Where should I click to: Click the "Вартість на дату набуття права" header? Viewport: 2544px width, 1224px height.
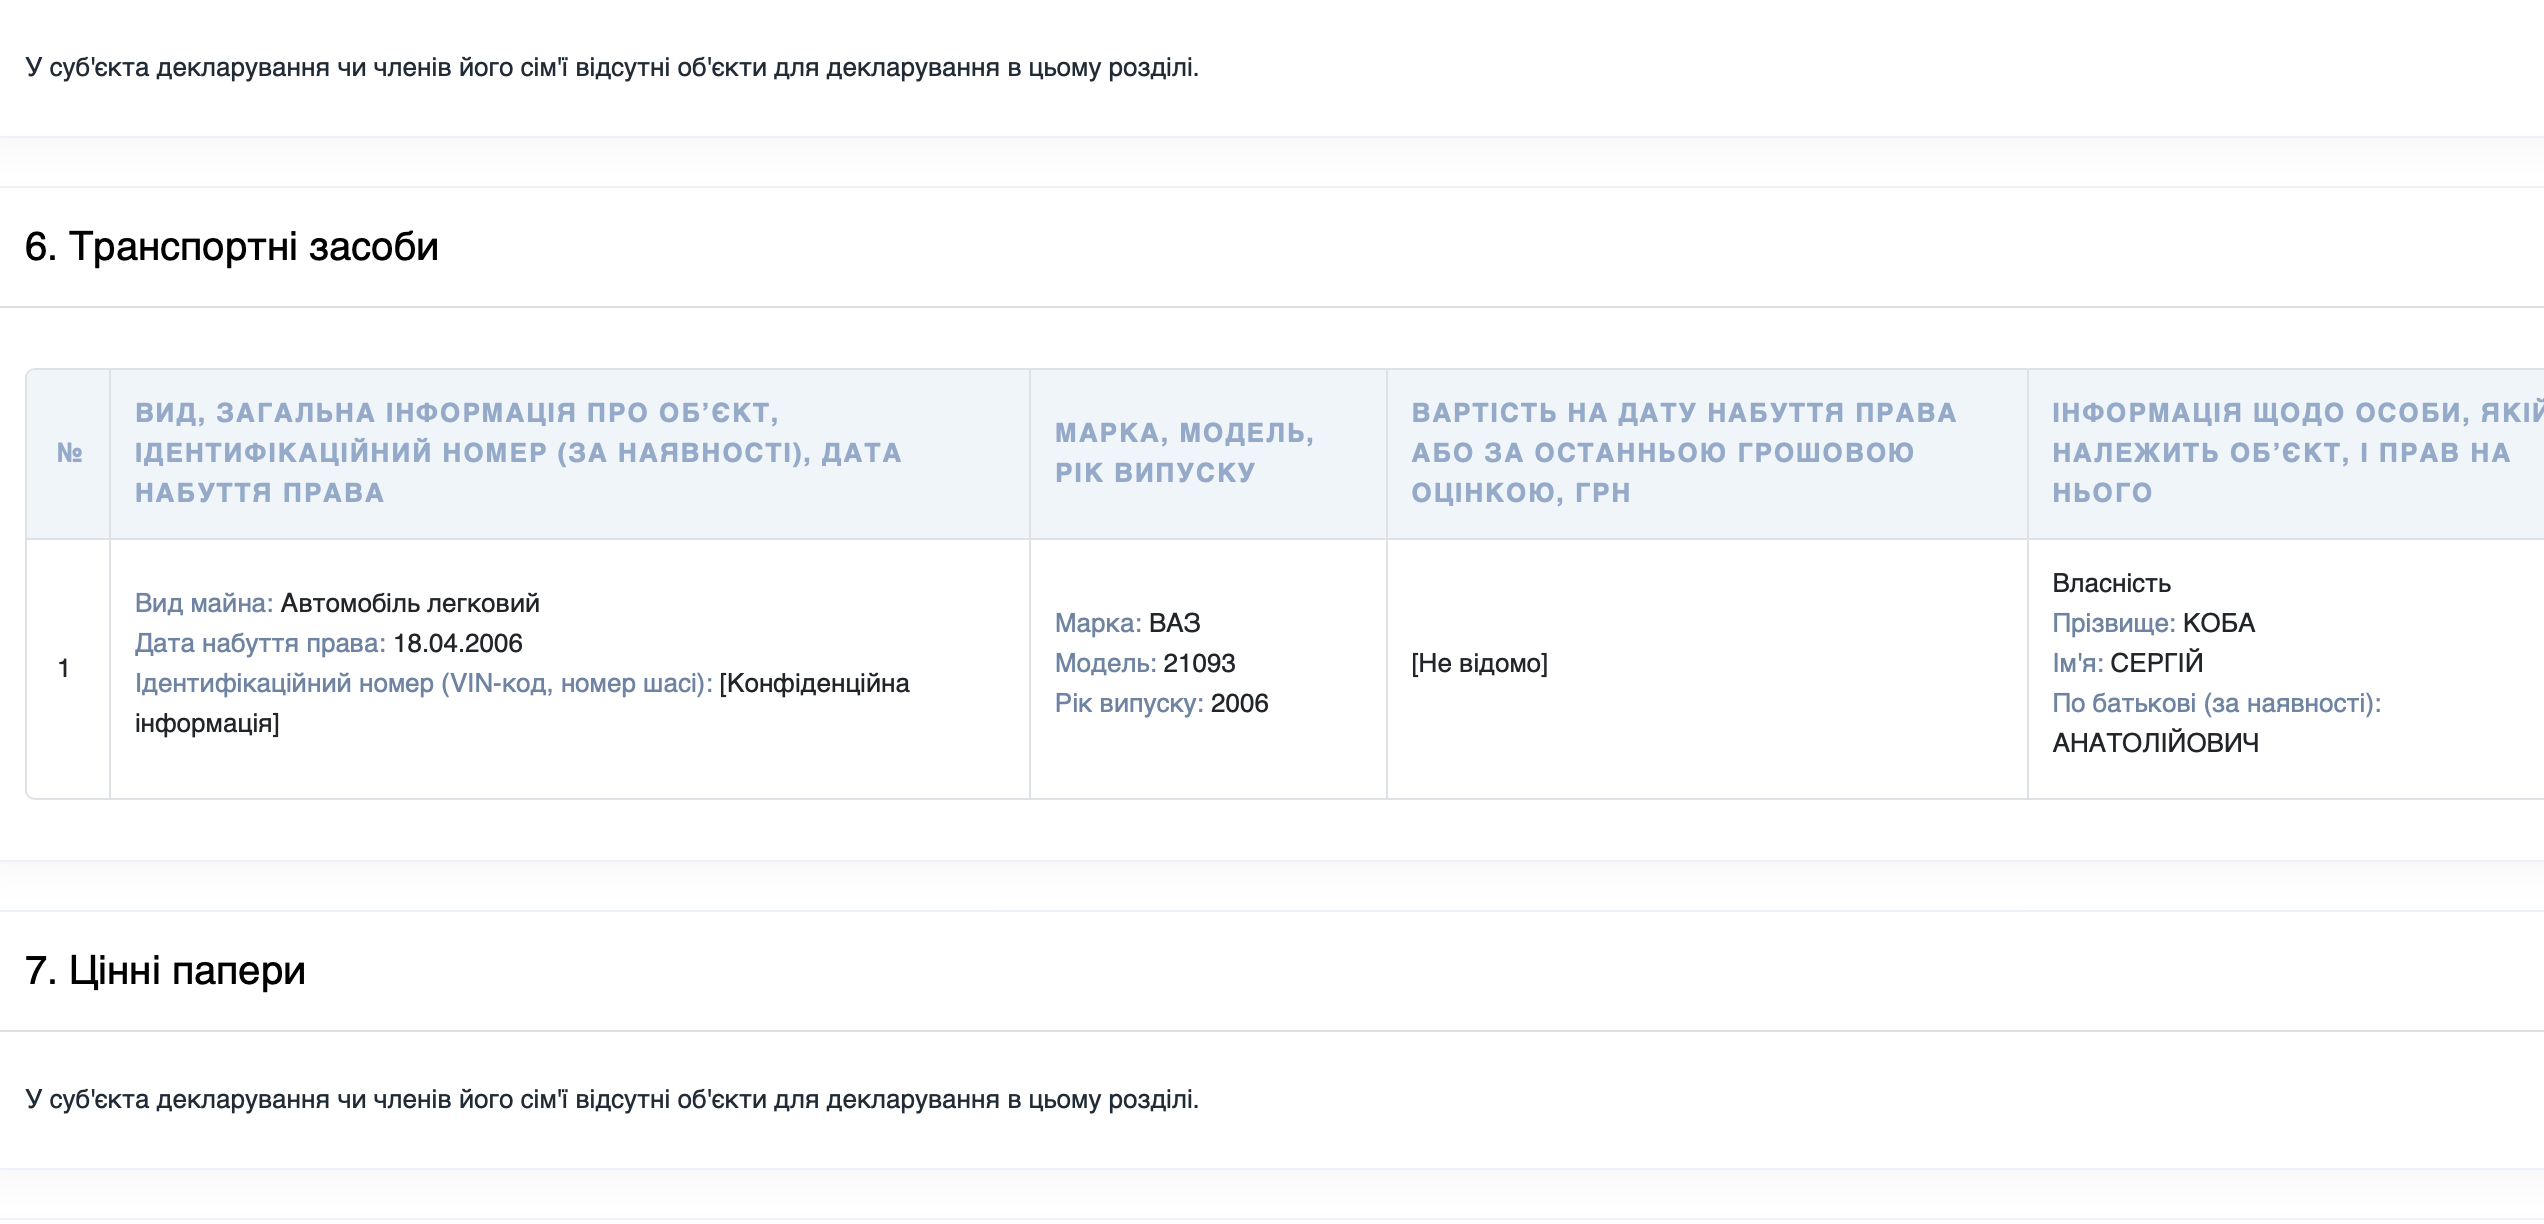pos(1683,453)
